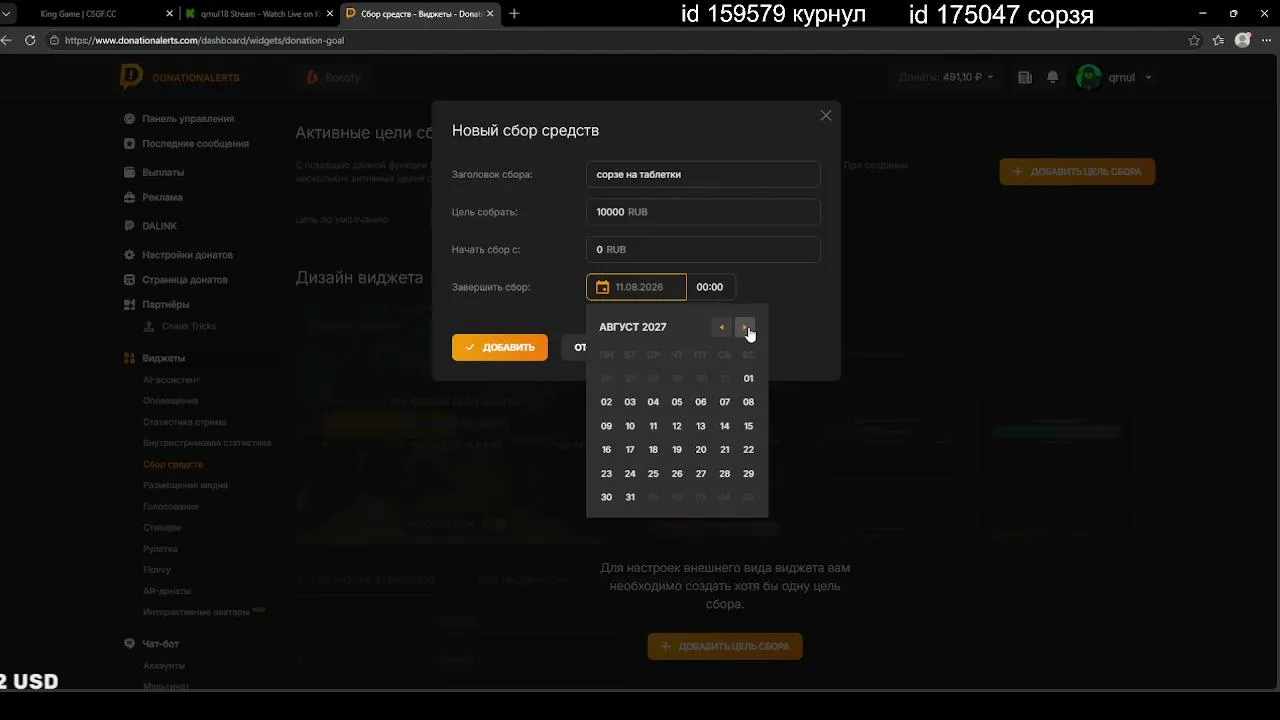
Task: Open notifications bell icon
Action: (1052, 77)
